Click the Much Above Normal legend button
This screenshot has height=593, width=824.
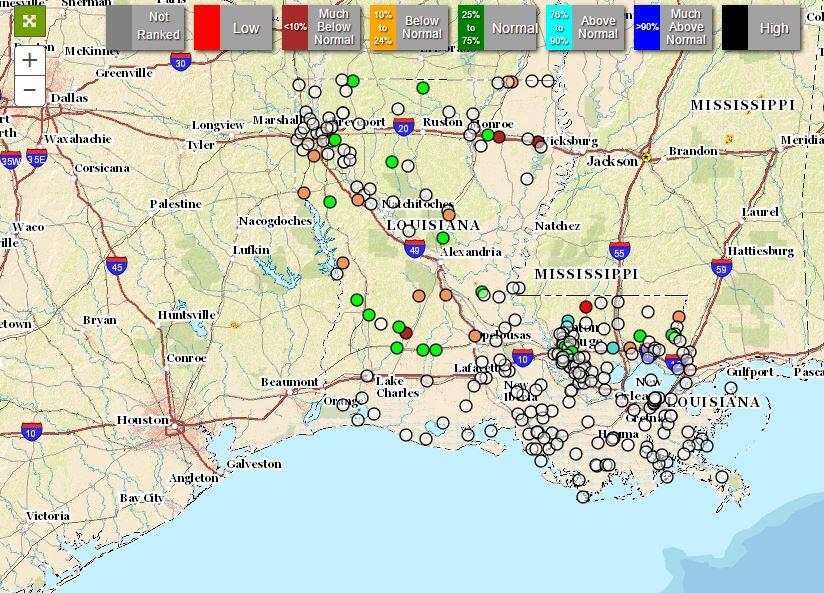click(x=690, y=25)
